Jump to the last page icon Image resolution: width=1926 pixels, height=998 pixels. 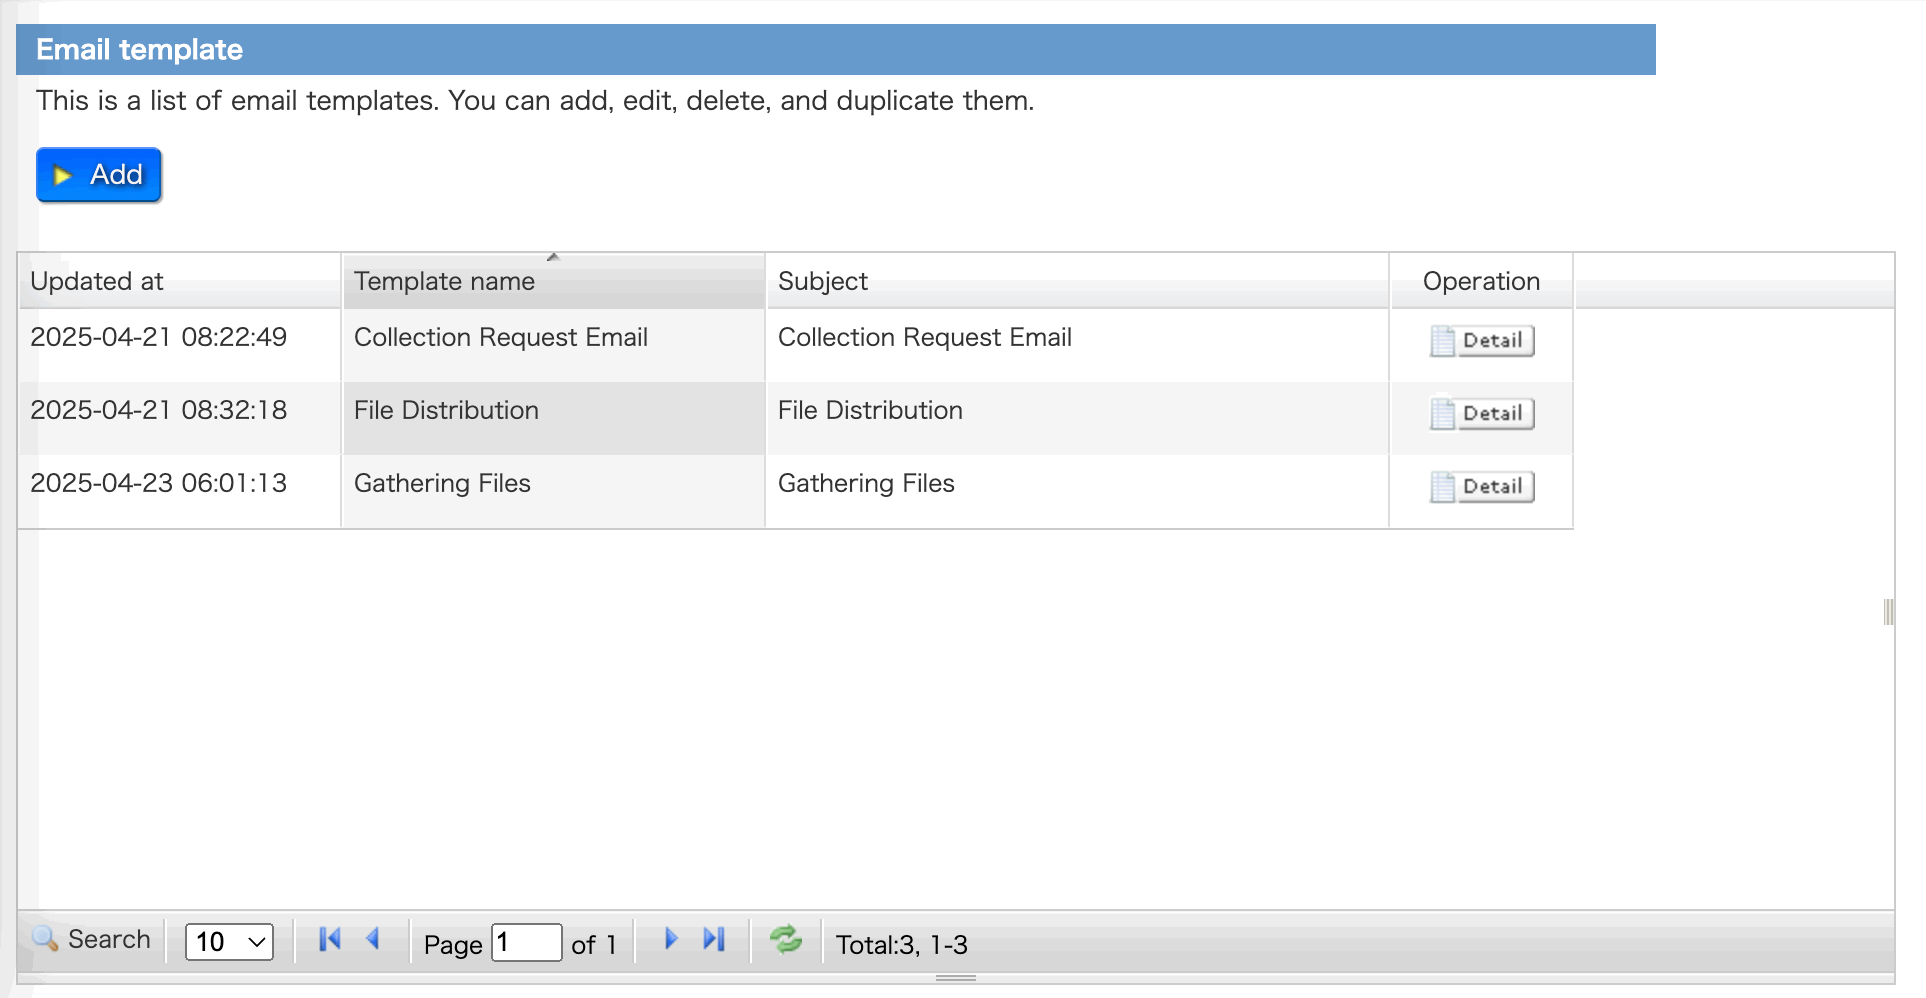[712, 939]
